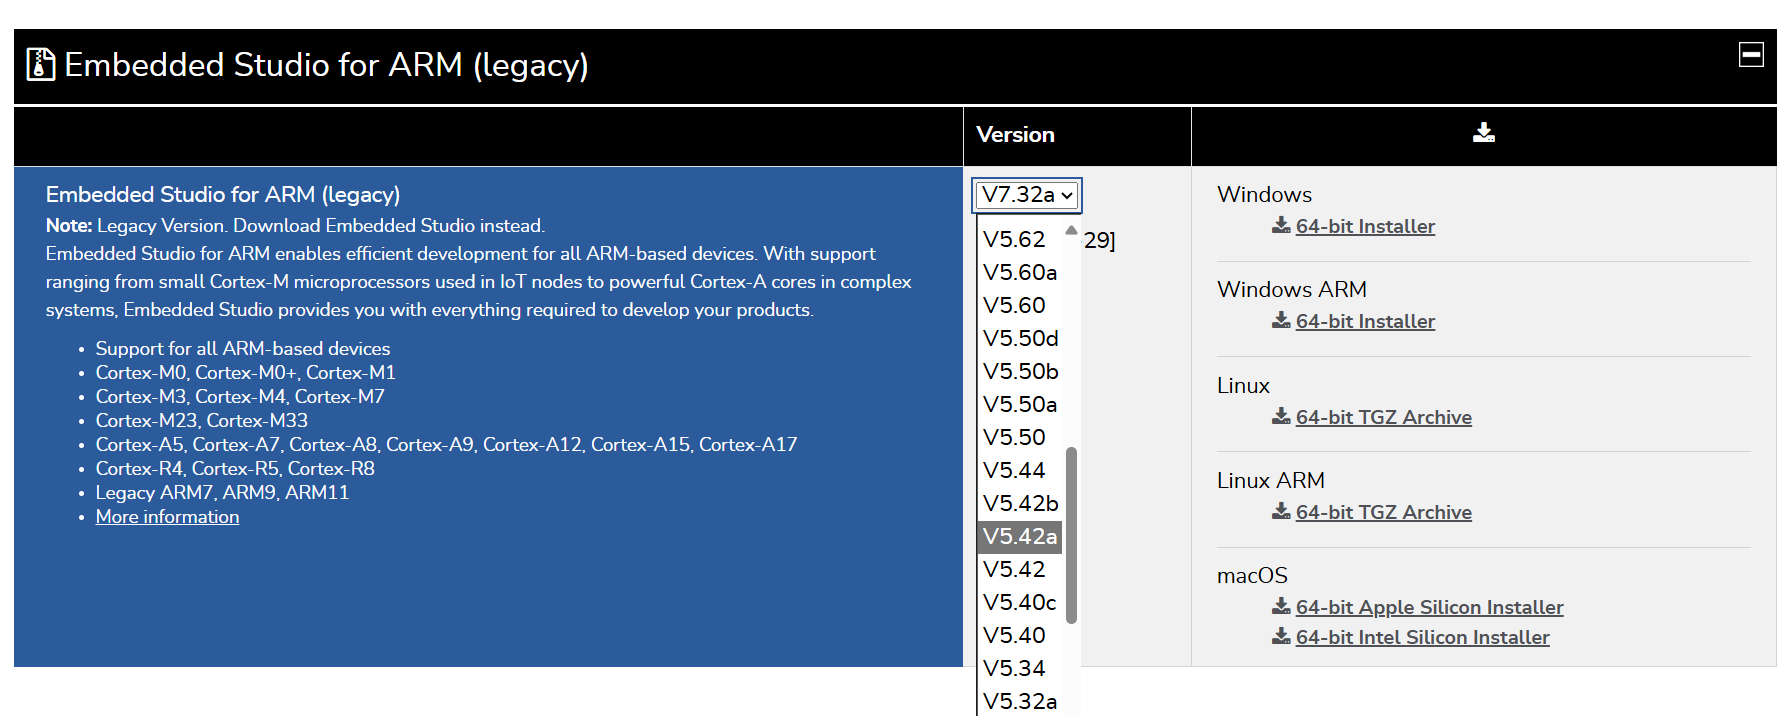Viewport: 1784px width, 716px height.
Task: Click the download icon beside Windows ARM installer
Action: point(1279,321)
